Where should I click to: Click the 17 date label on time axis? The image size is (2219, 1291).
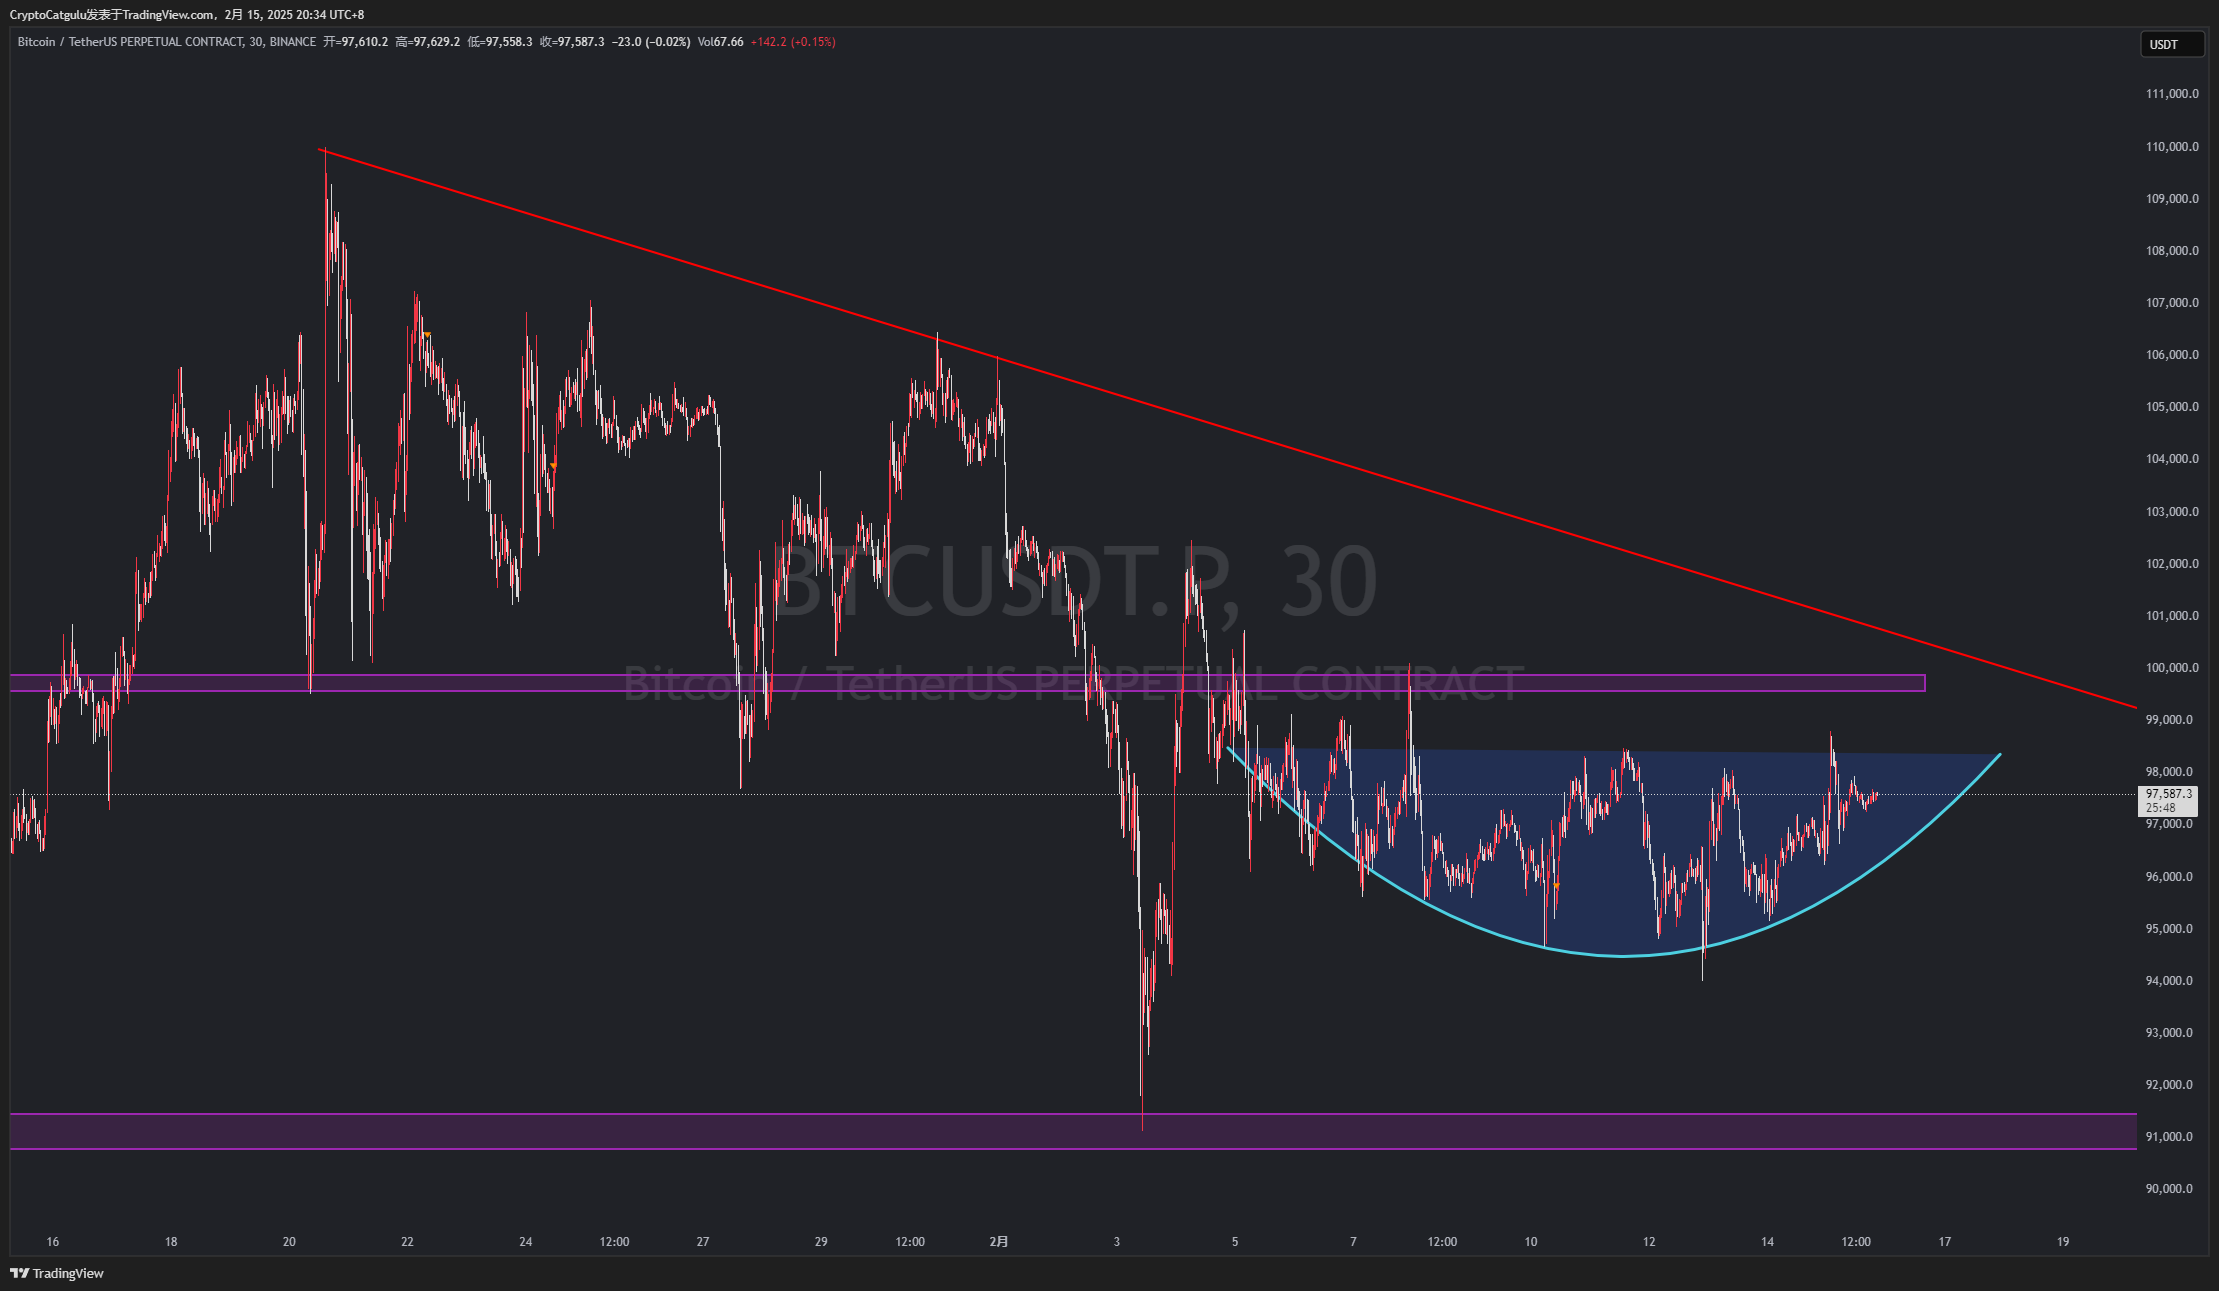1945,1241
